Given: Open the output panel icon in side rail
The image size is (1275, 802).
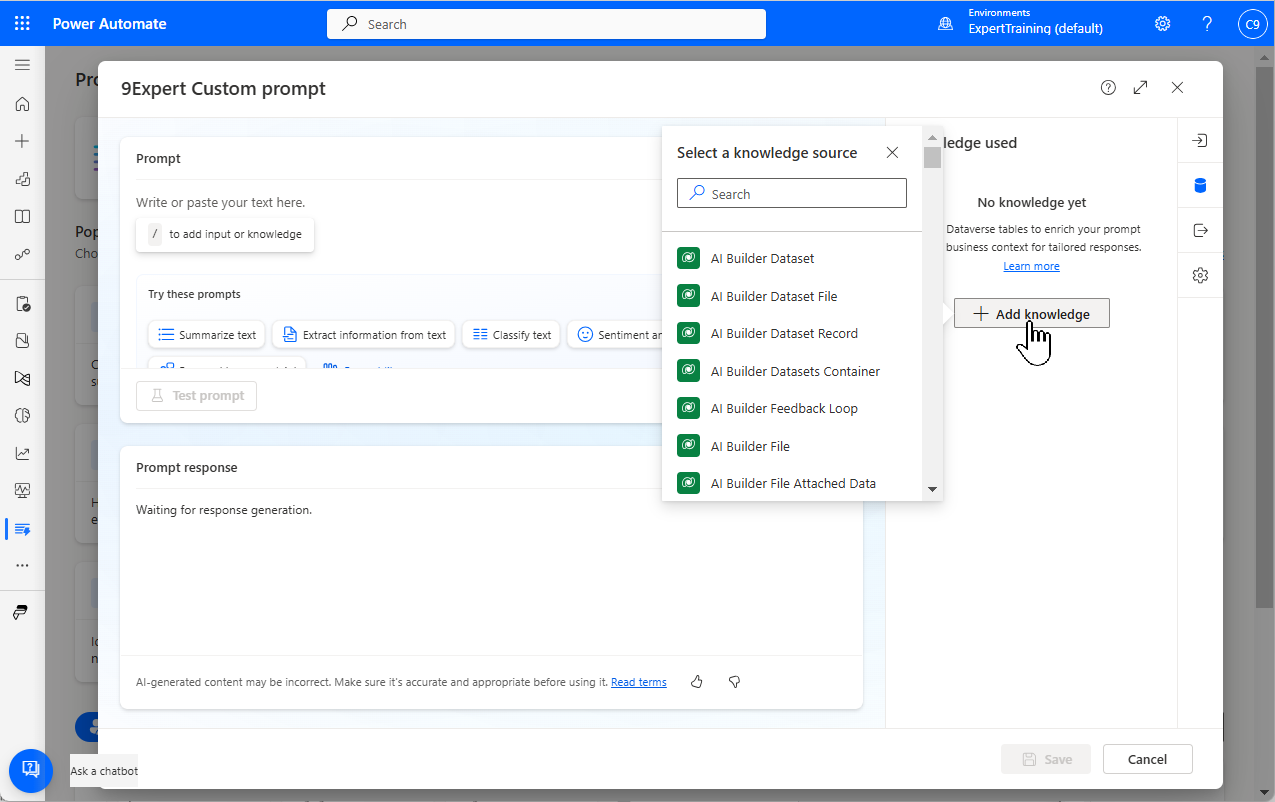Looking at the screenshot, I should tap(1200, 231).
